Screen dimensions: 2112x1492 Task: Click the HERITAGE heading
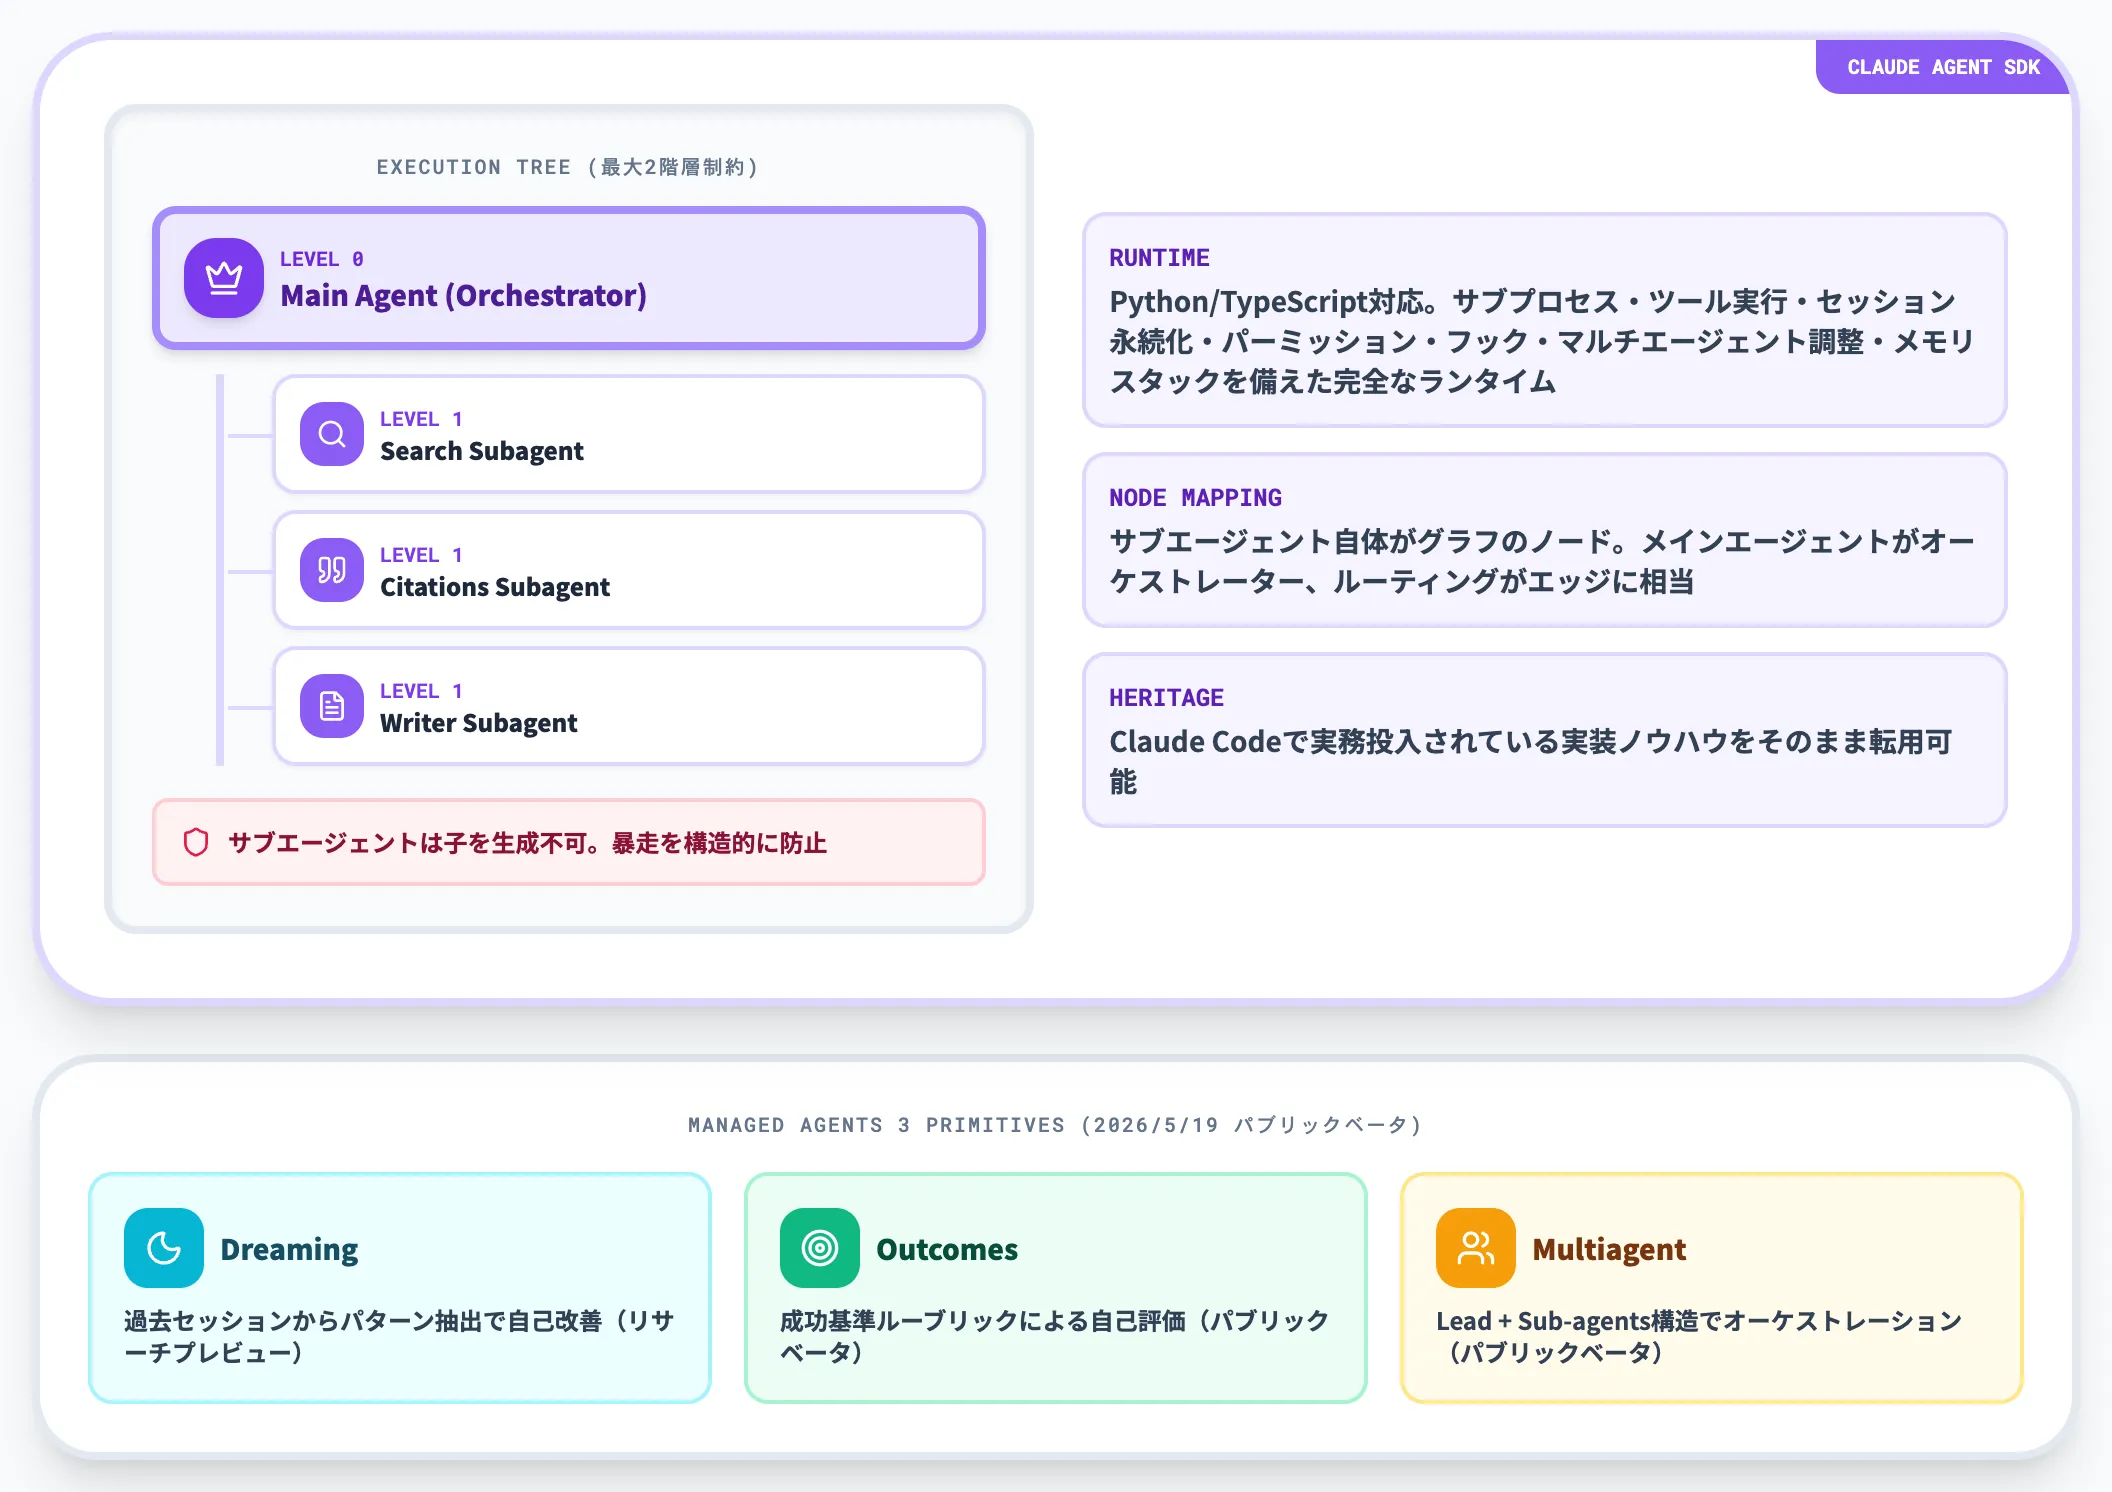(x=1166, y=698)
